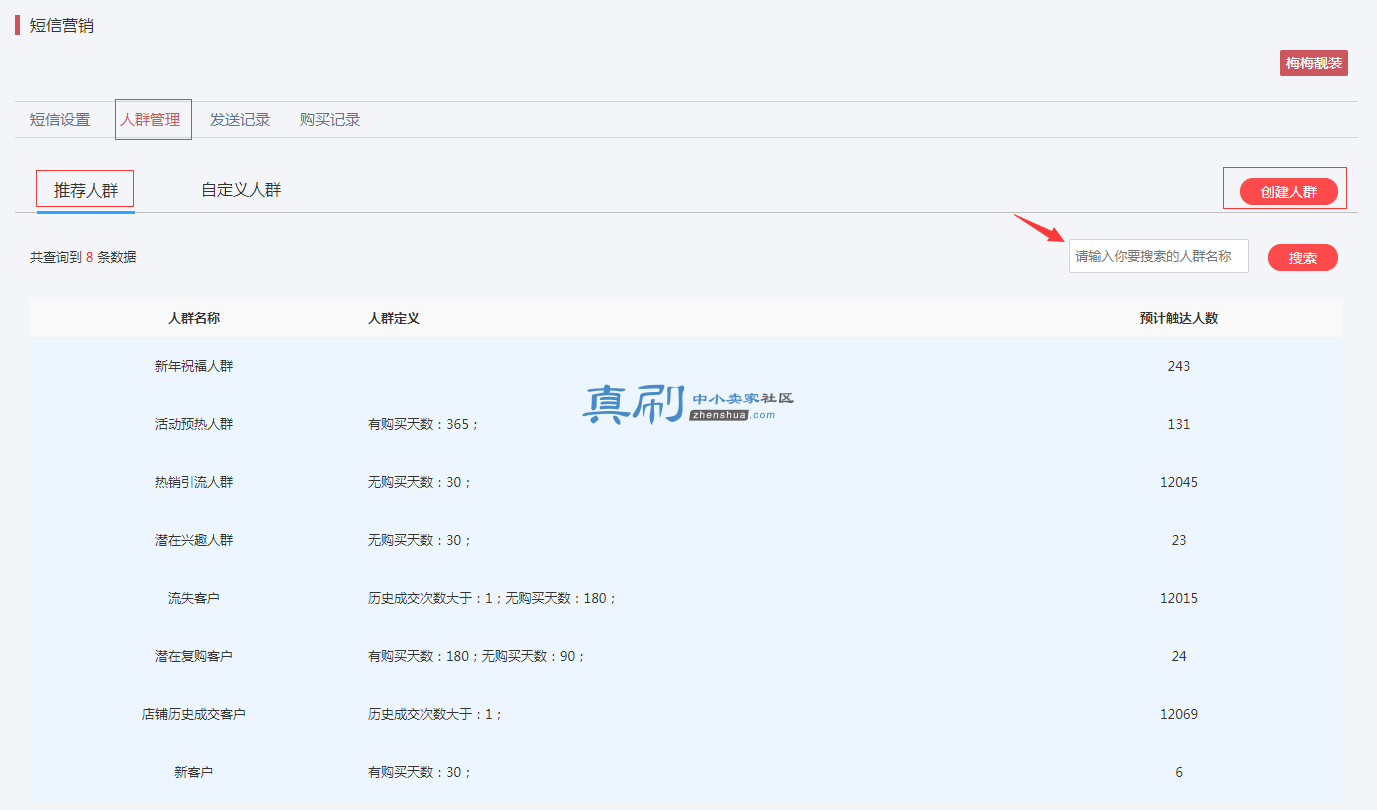1377x810 pixels.
Task: Open the 发送记录 tab
Action: 240,120
